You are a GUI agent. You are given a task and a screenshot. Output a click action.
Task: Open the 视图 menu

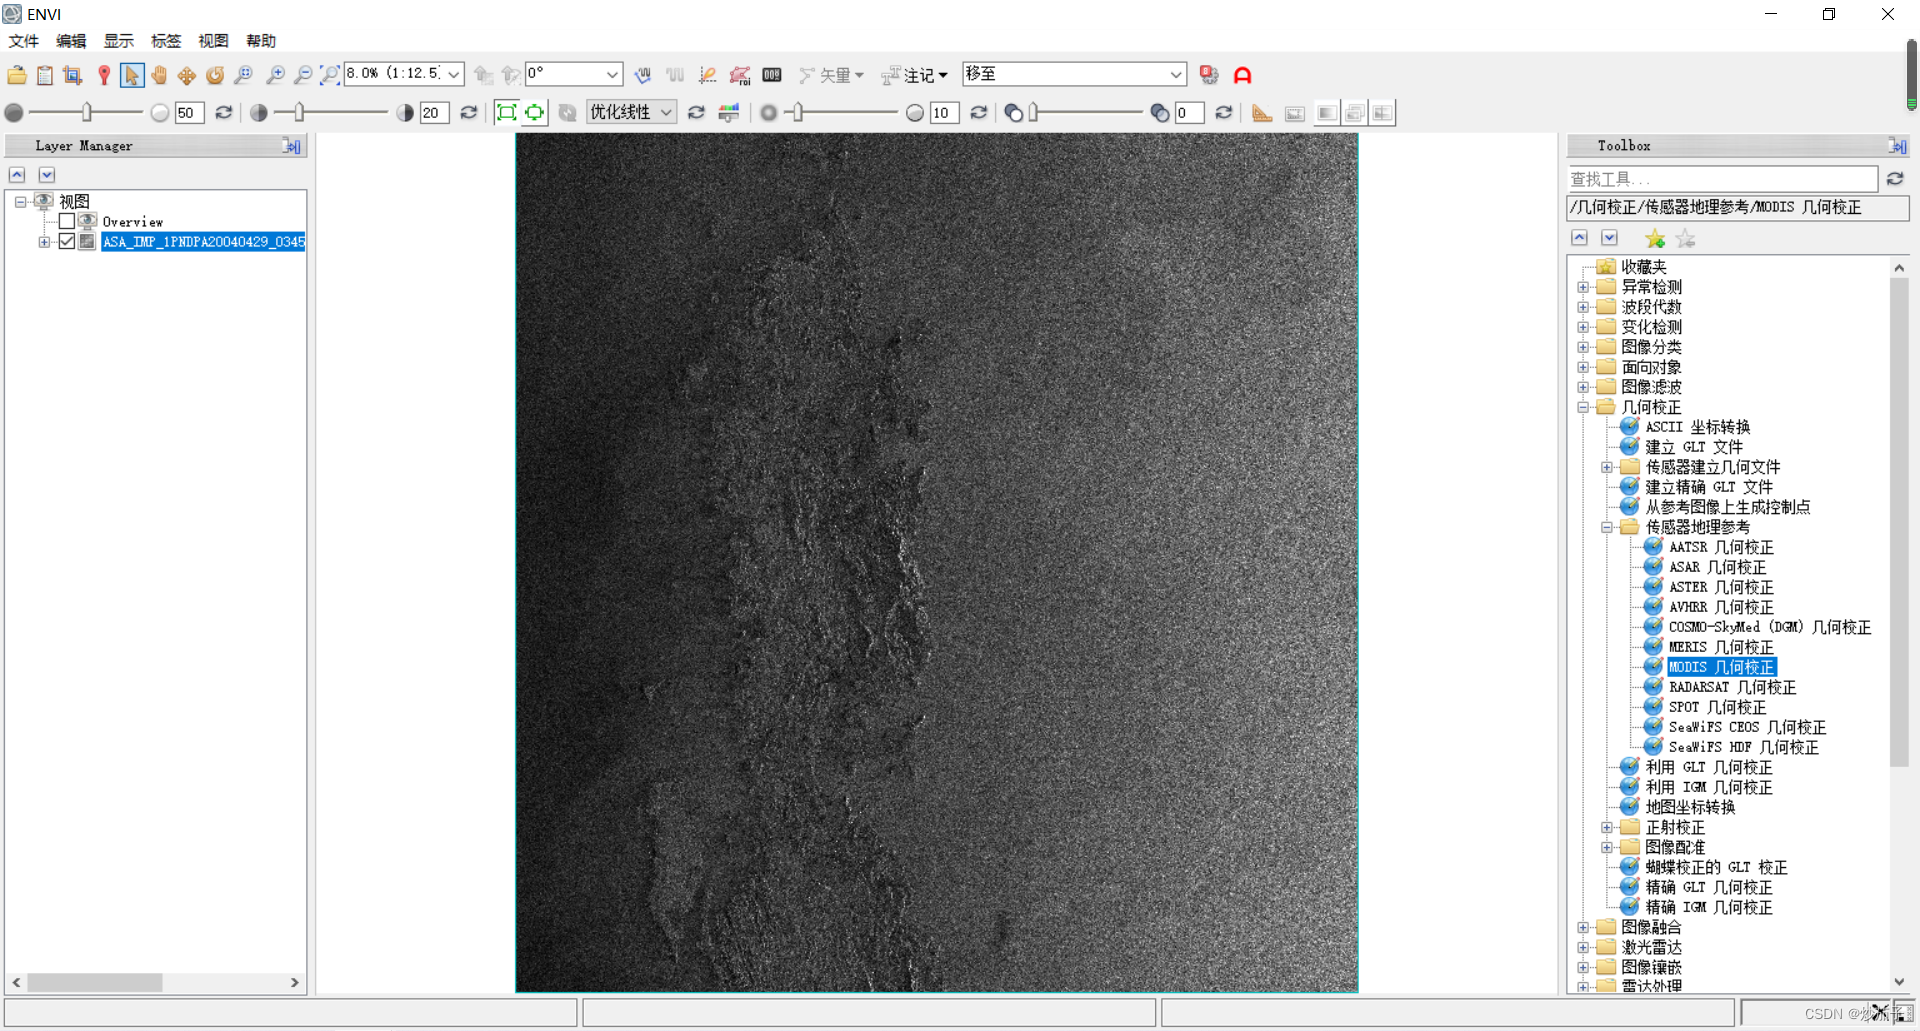click(213, 41)
